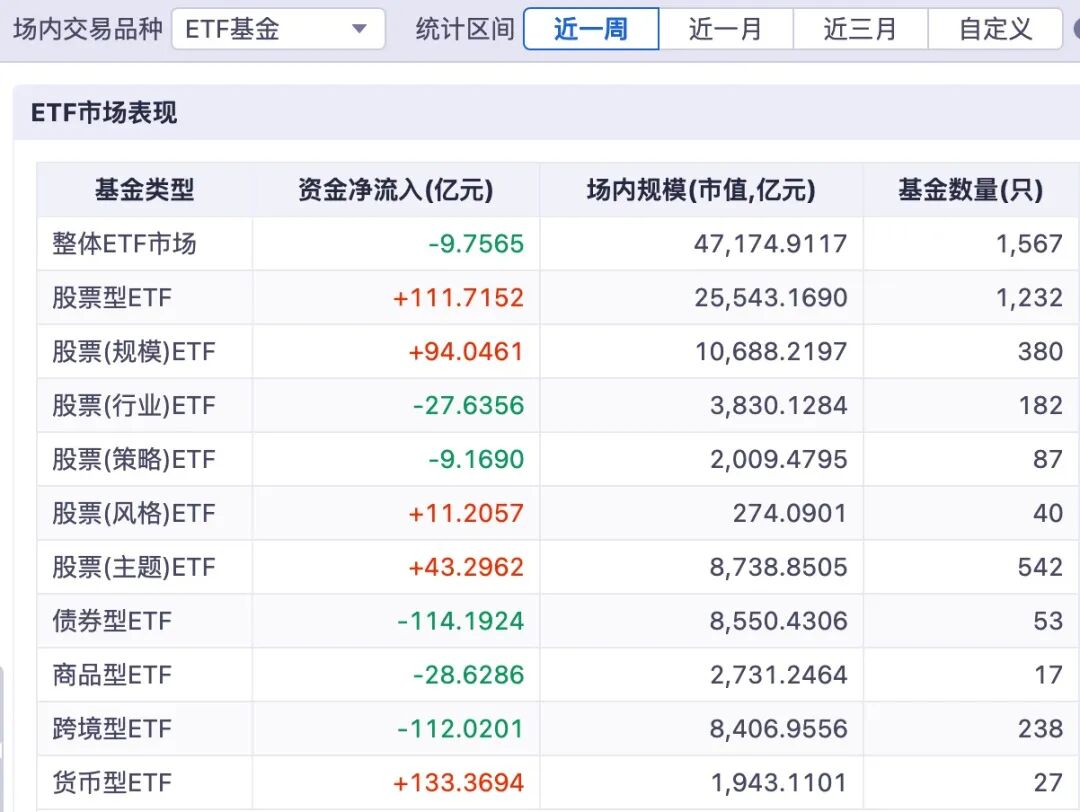Select the 股票(行业)ETF row label
The width and height of the screenshot is (1080, 812).
[134, 406]
